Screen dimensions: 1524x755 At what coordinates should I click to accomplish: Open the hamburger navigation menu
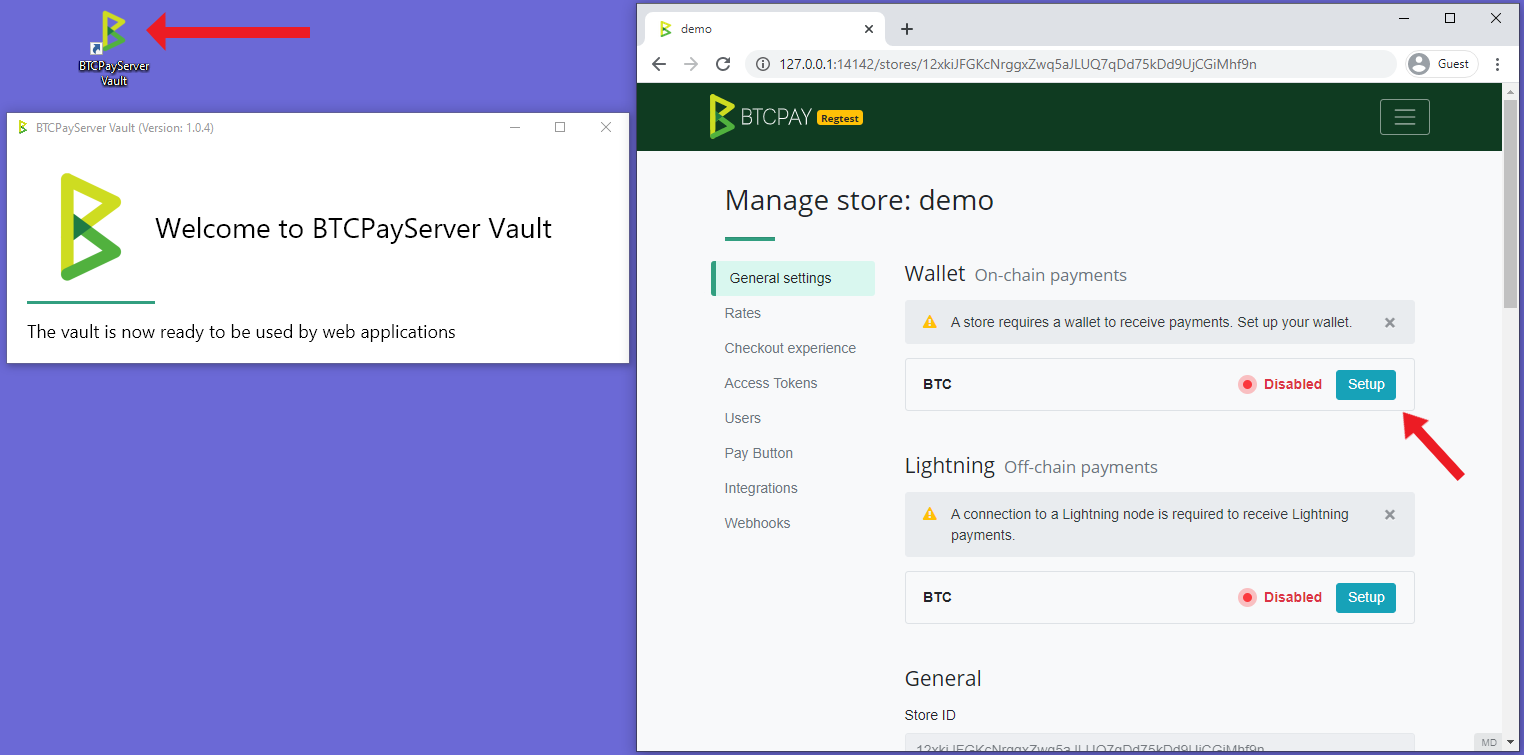click(1404, 117)
